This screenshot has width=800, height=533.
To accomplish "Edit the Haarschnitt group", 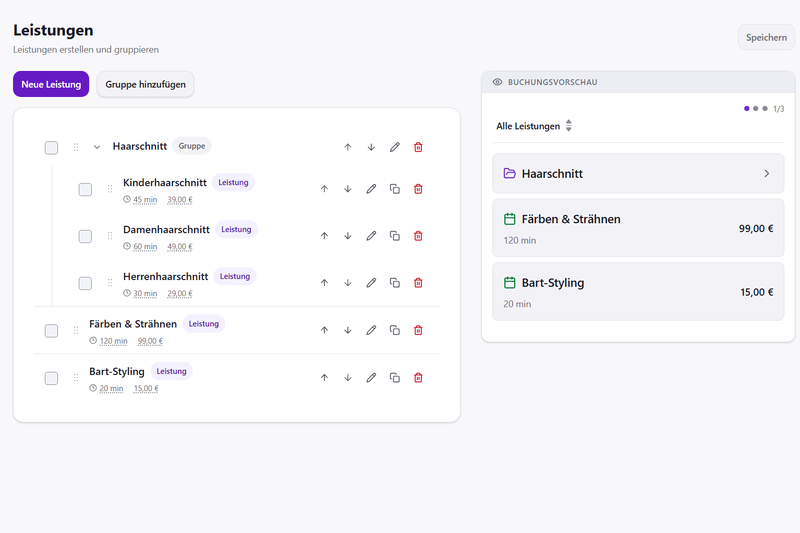I will [394, 147].
